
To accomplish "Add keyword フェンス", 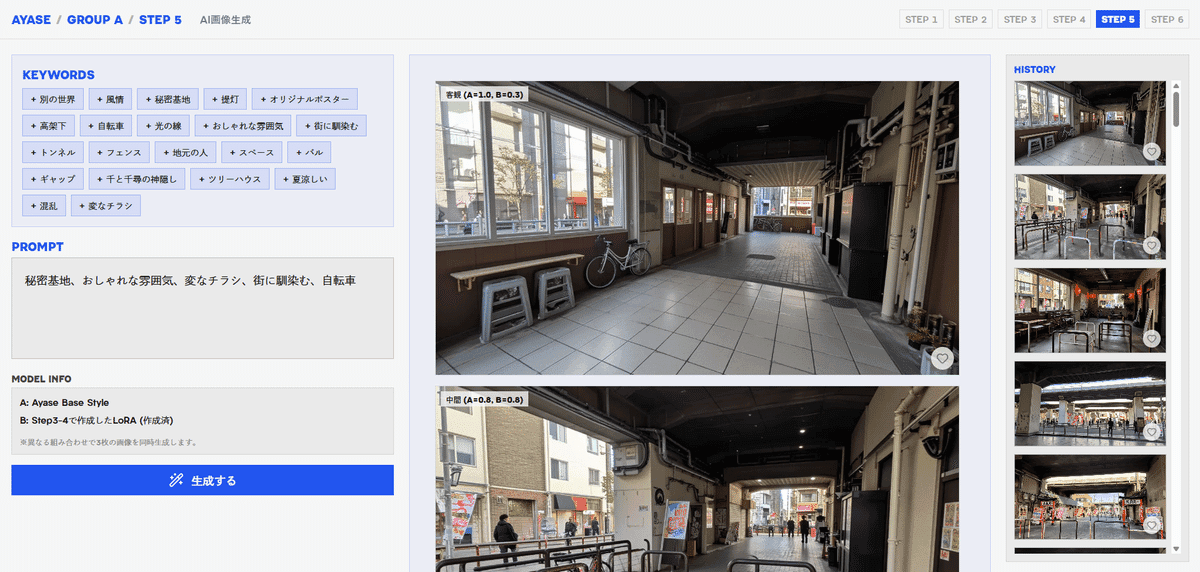I will coord(119,152).
